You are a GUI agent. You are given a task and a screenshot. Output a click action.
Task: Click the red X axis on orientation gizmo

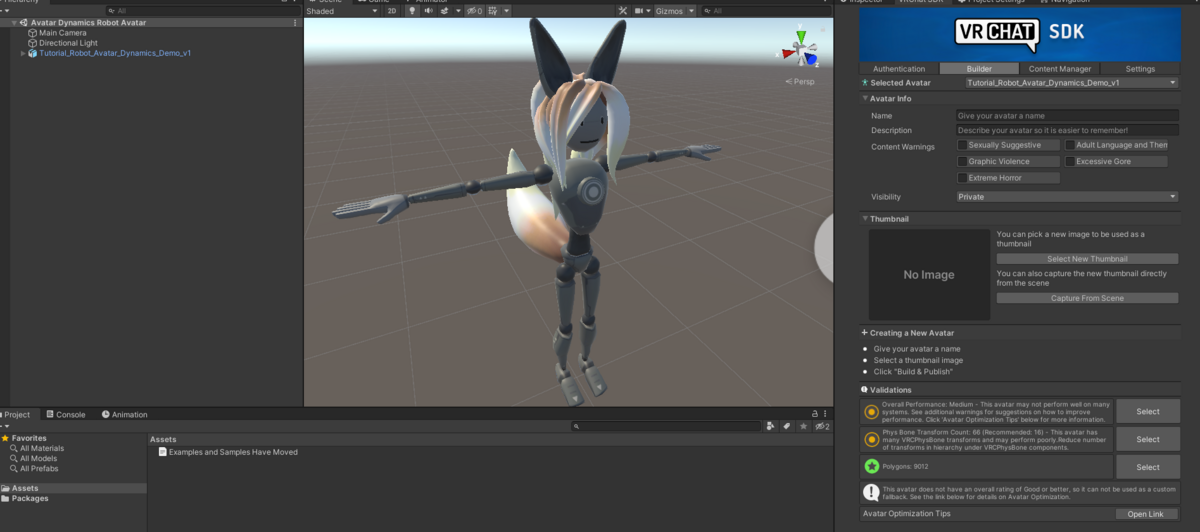(x=787, y=54)
